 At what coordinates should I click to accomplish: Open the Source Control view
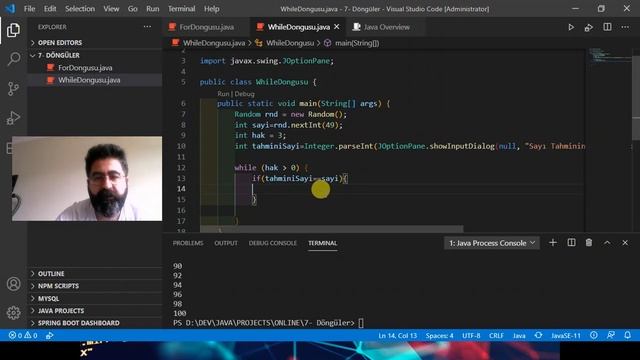point(13,88)
